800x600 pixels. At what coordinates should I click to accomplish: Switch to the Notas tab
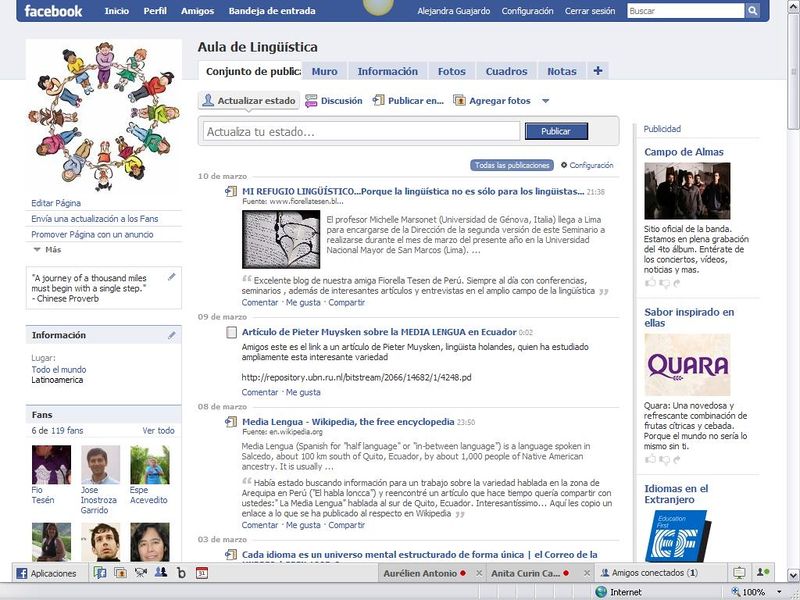click(x=561, y=71)
